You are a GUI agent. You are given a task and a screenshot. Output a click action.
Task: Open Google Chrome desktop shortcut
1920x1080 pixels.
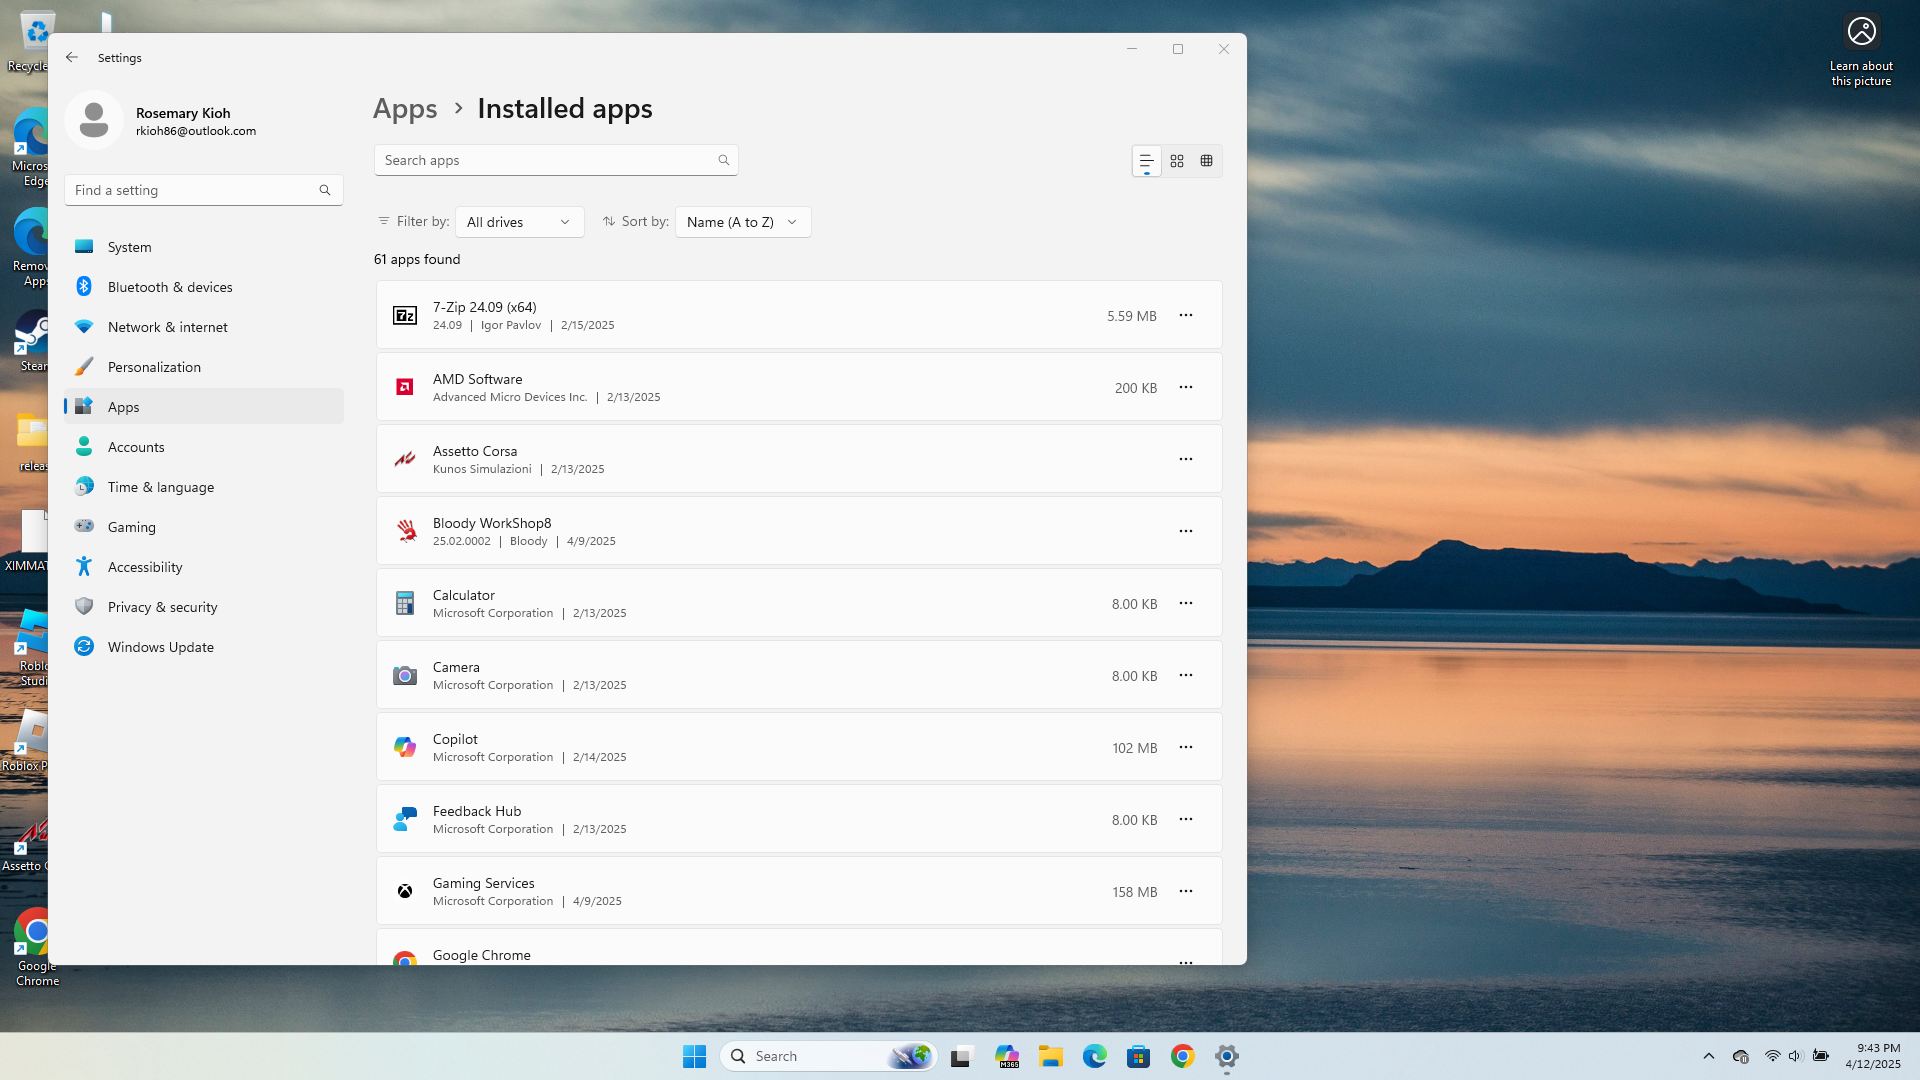[36, 947]
